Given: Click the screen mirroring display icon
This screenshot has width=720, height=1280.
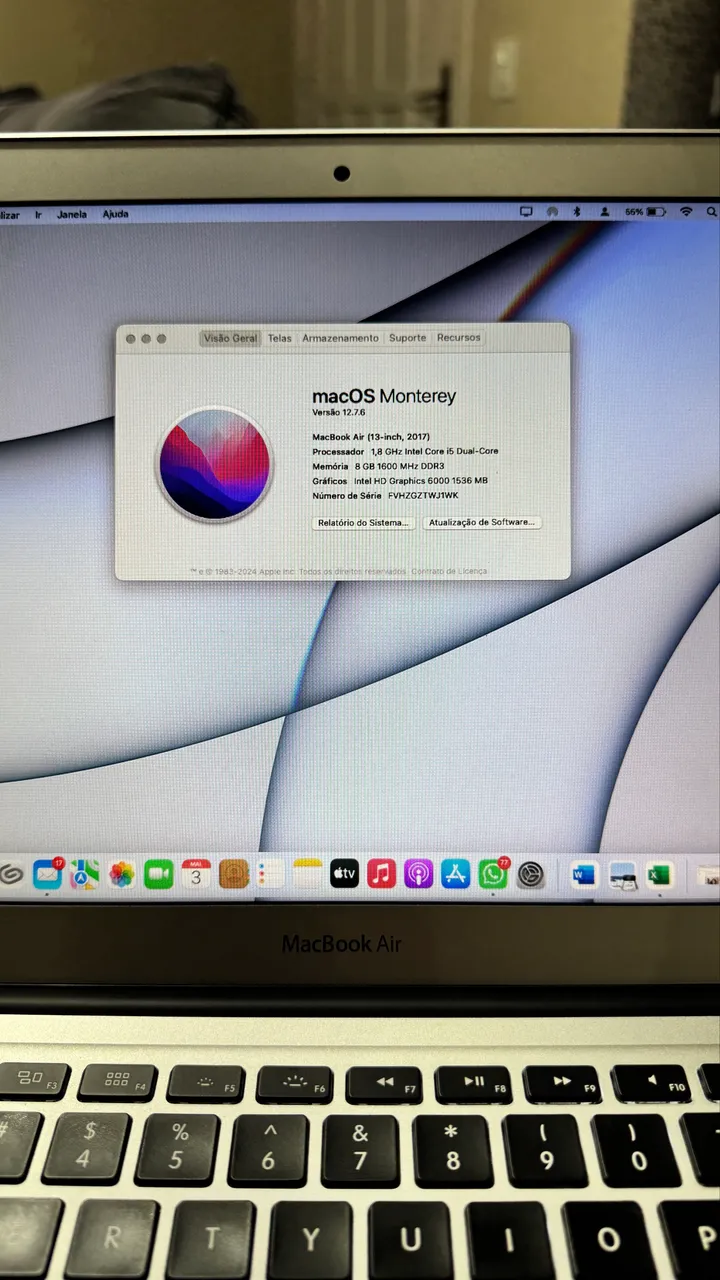Looking at the screenshot, I should click(527, 212).
